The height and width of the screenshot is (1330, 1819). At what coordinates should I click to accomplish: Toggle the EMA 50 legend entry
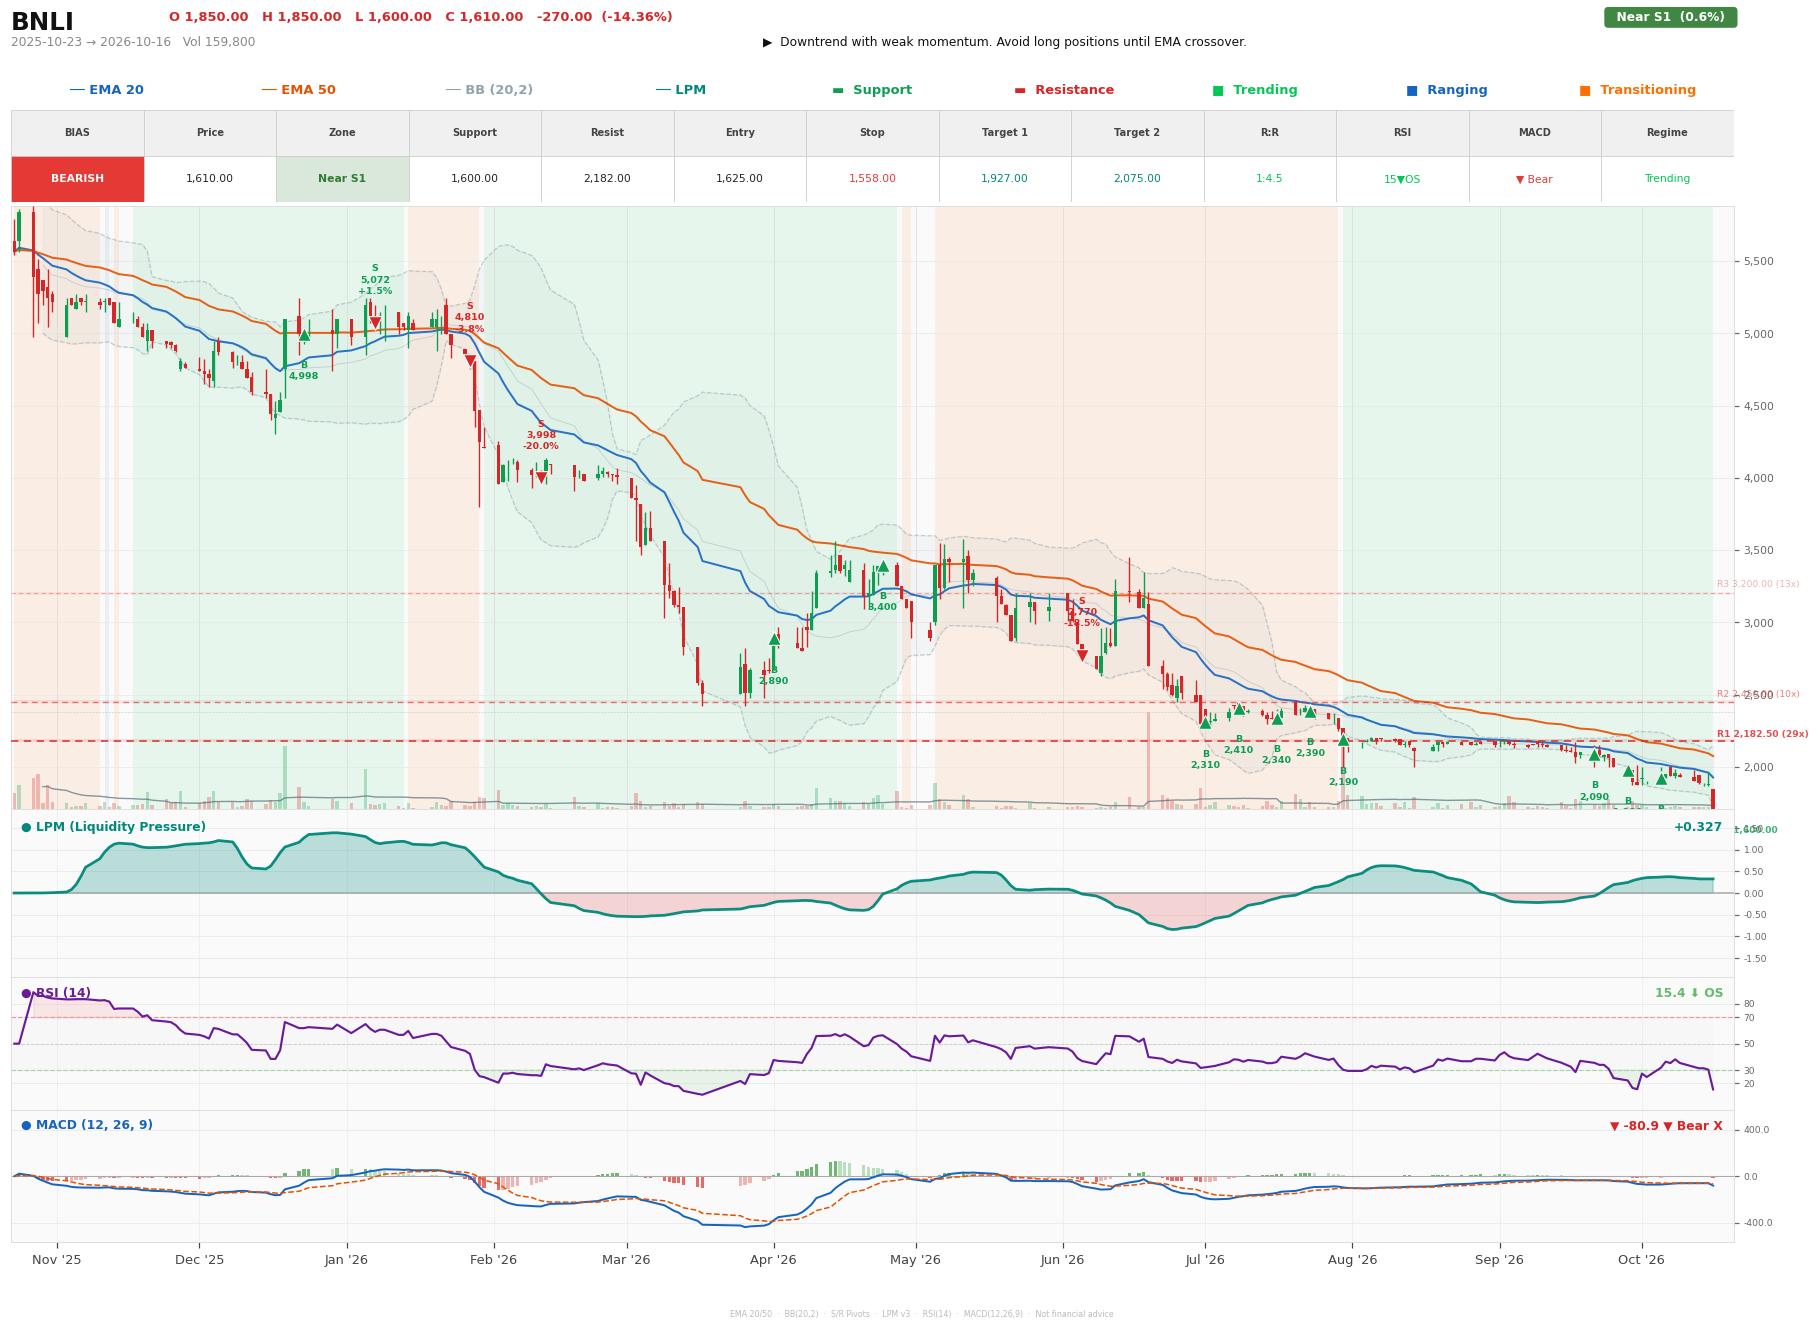[298, 90]
